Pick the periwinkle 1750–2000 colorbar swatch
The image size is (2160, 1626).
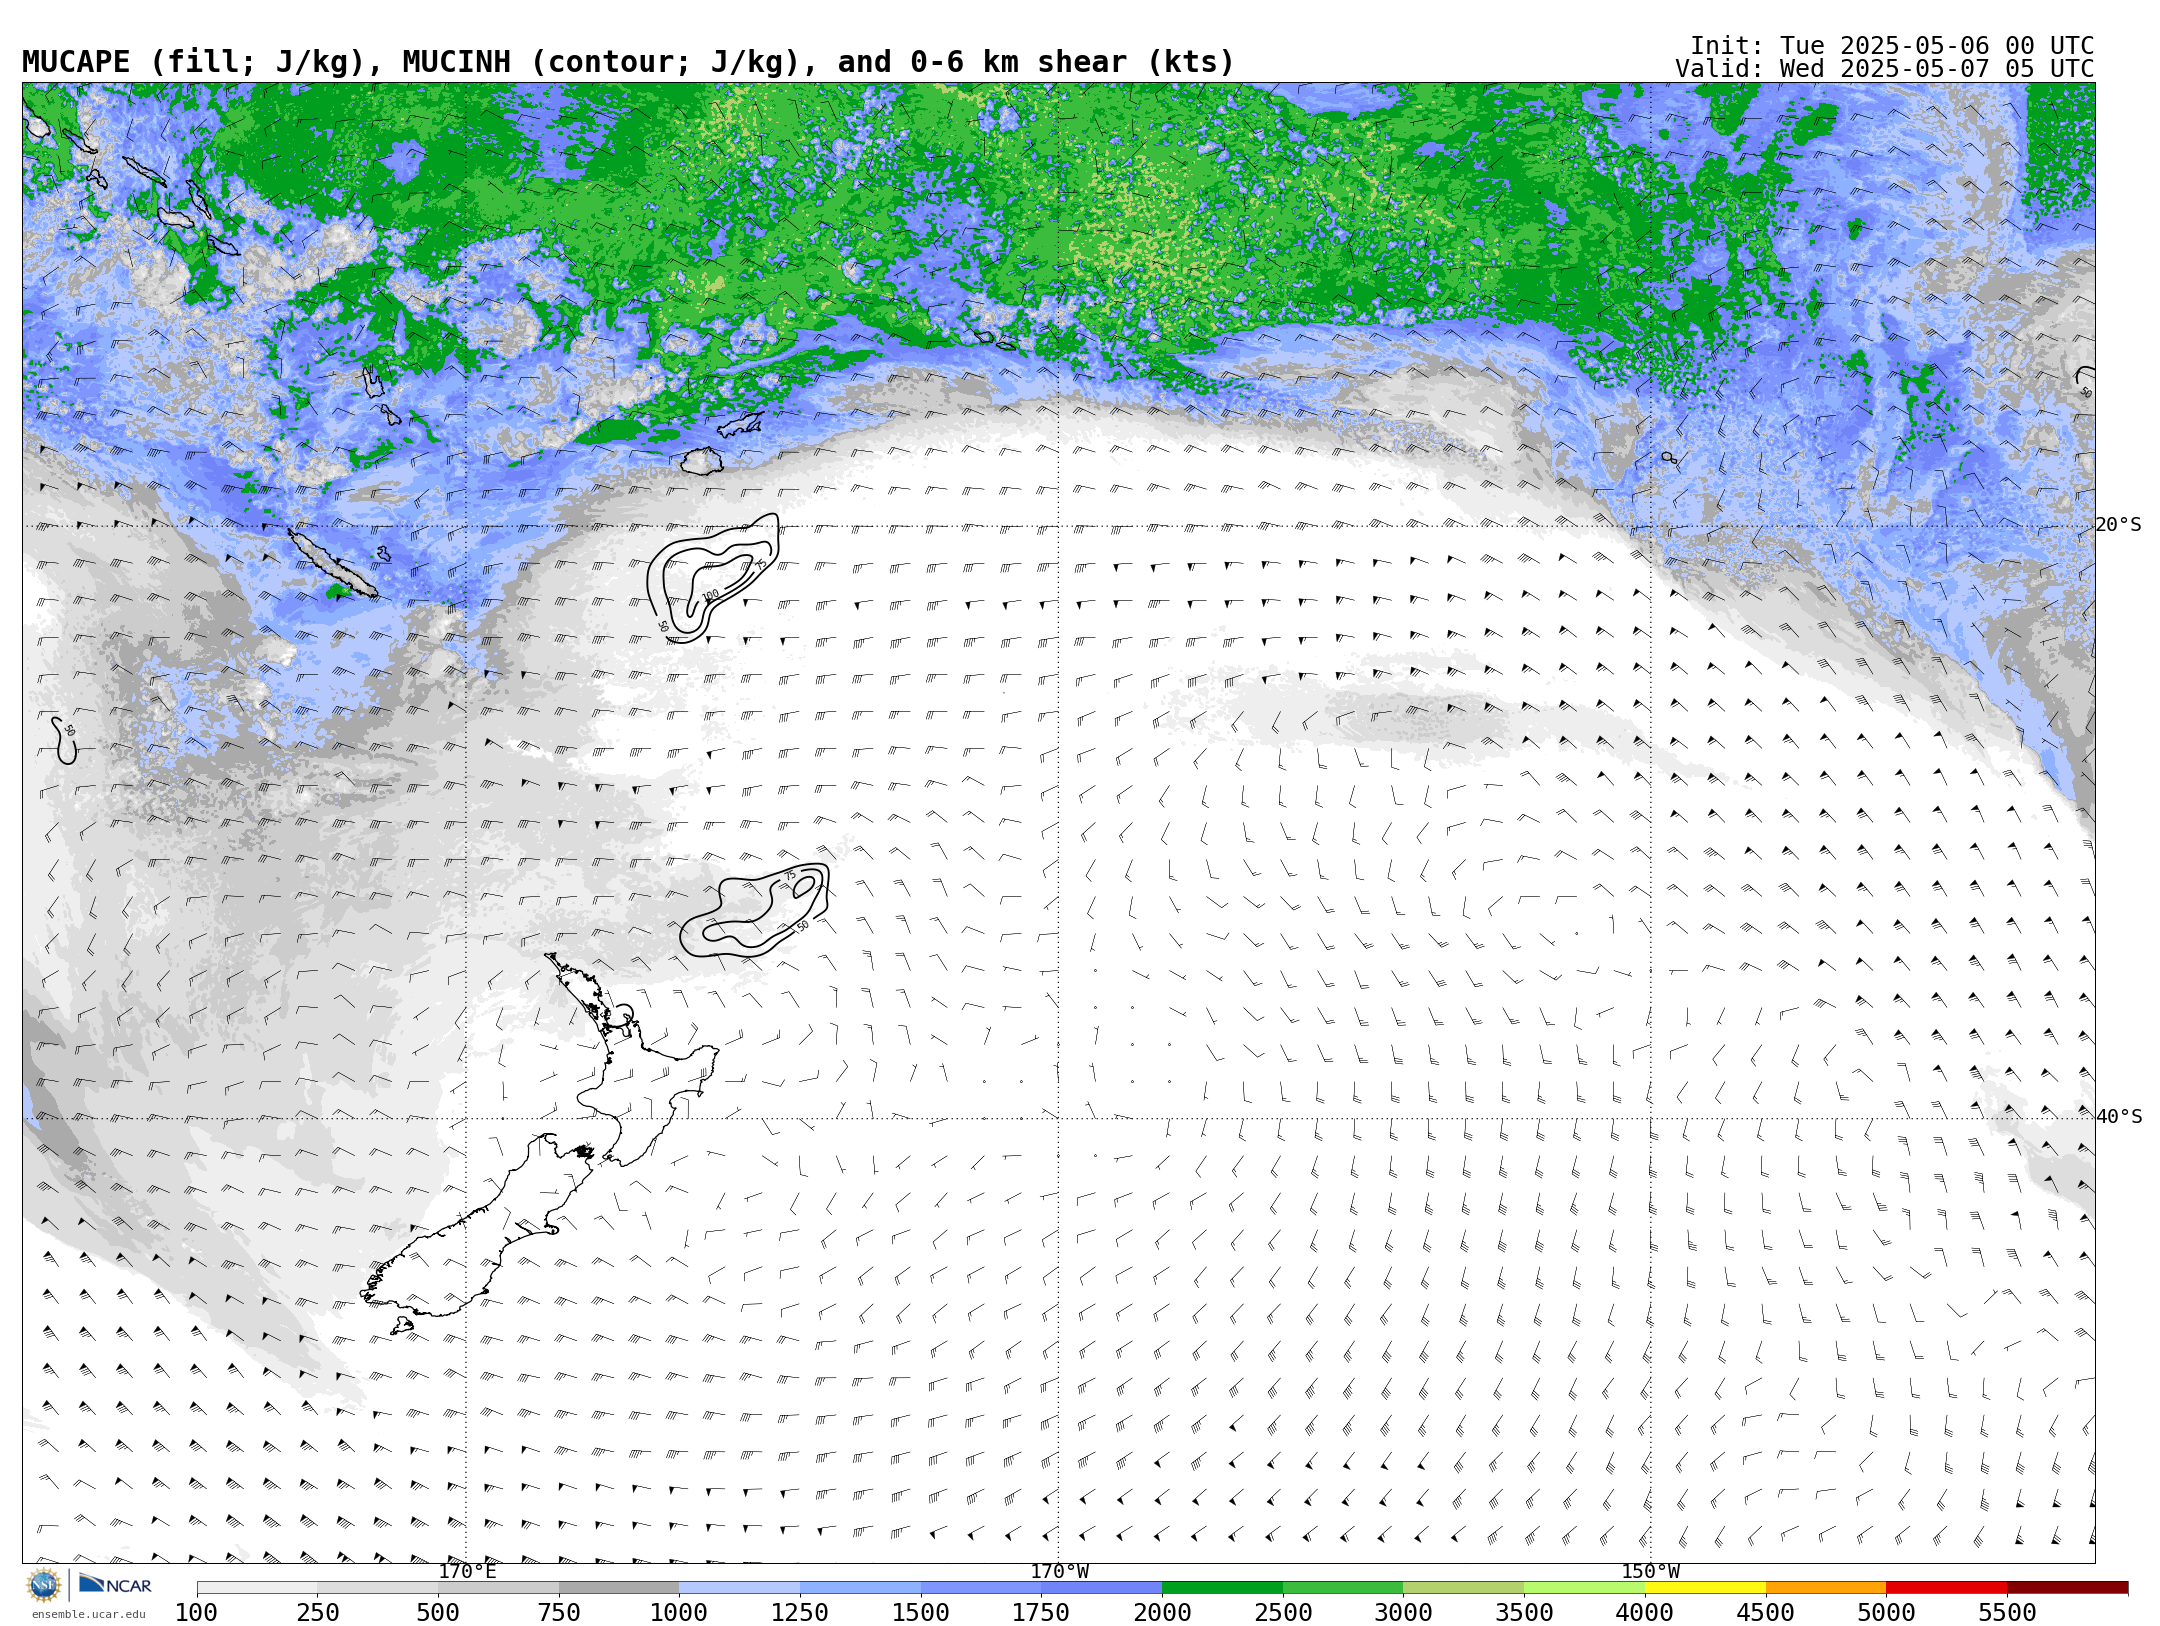tap(1101, 1588)
